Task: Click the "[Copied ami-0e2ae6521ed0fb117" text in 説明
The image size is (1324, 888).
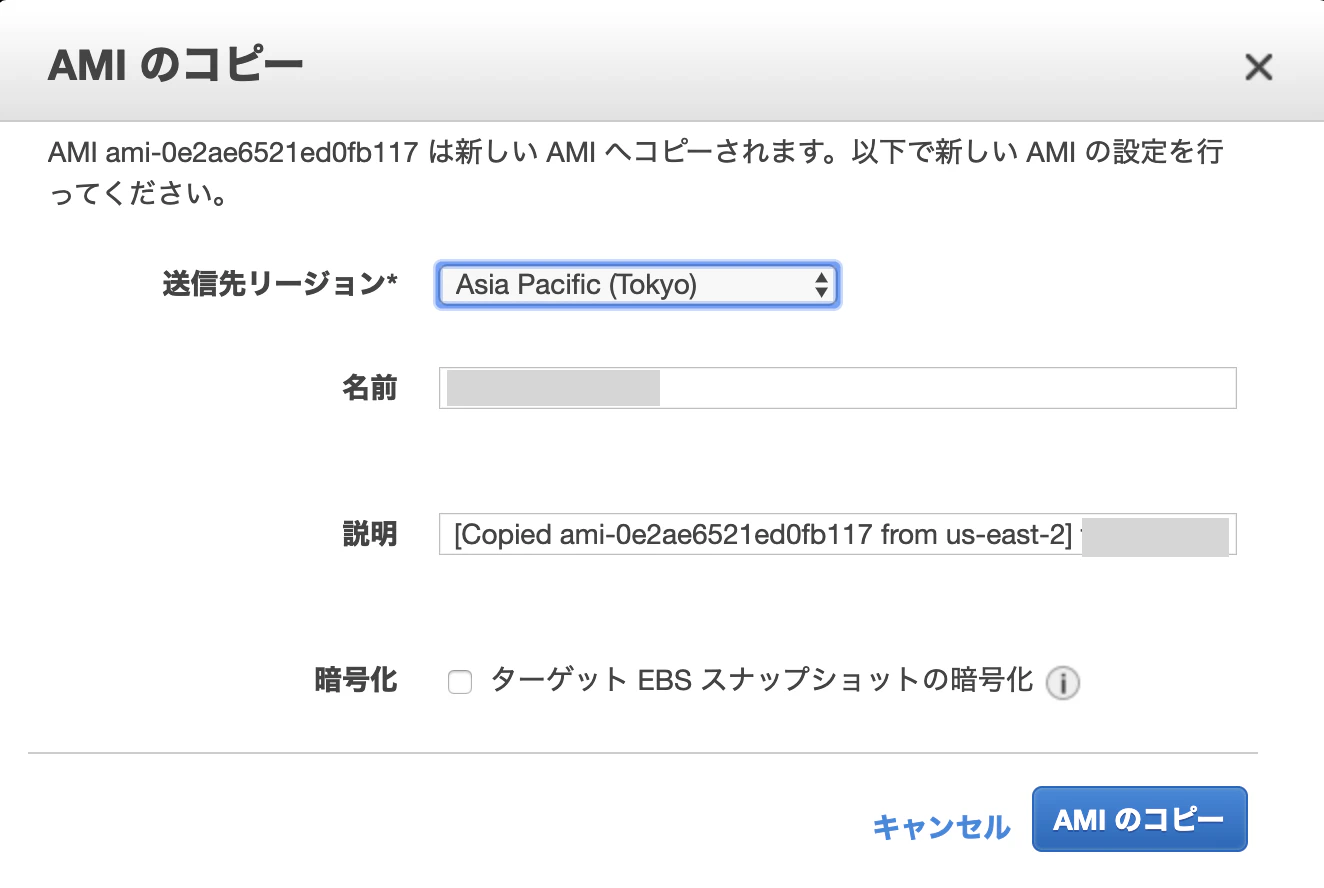Action: (663, 535)
